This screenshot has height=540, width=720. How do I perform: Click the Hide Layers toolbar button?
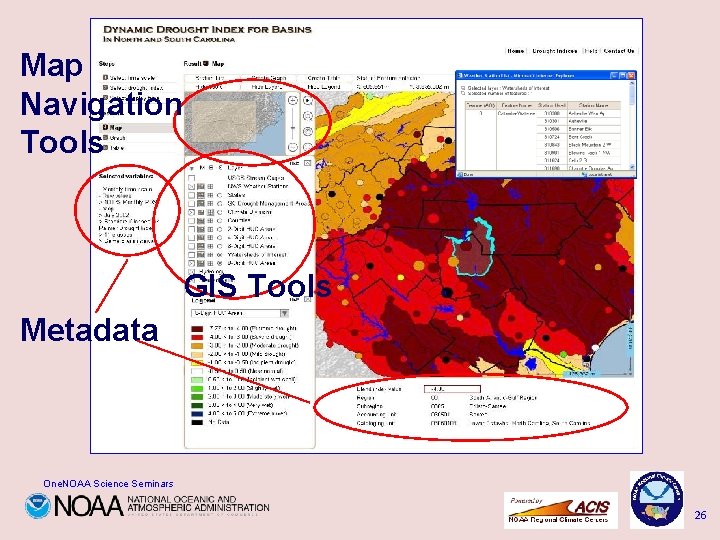(x=268, y=86)
